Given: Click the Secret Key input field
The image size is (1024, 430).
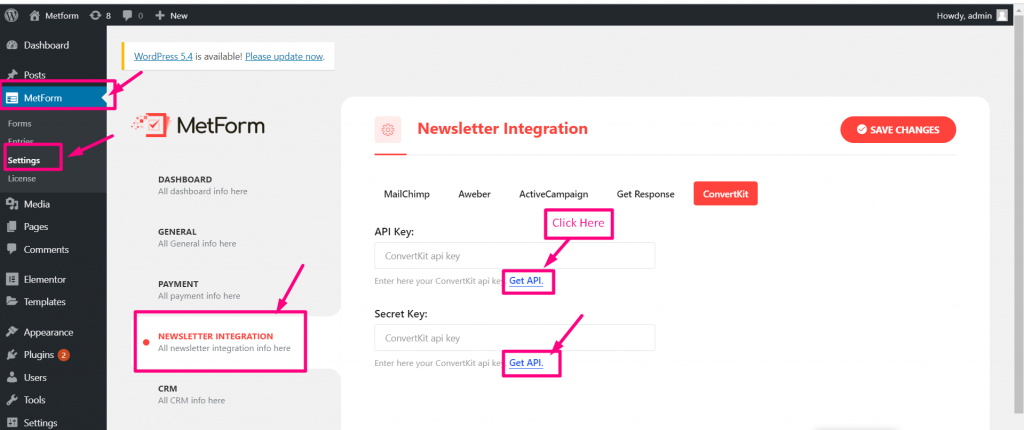Looking at the screenshot, I should (515, 338).
